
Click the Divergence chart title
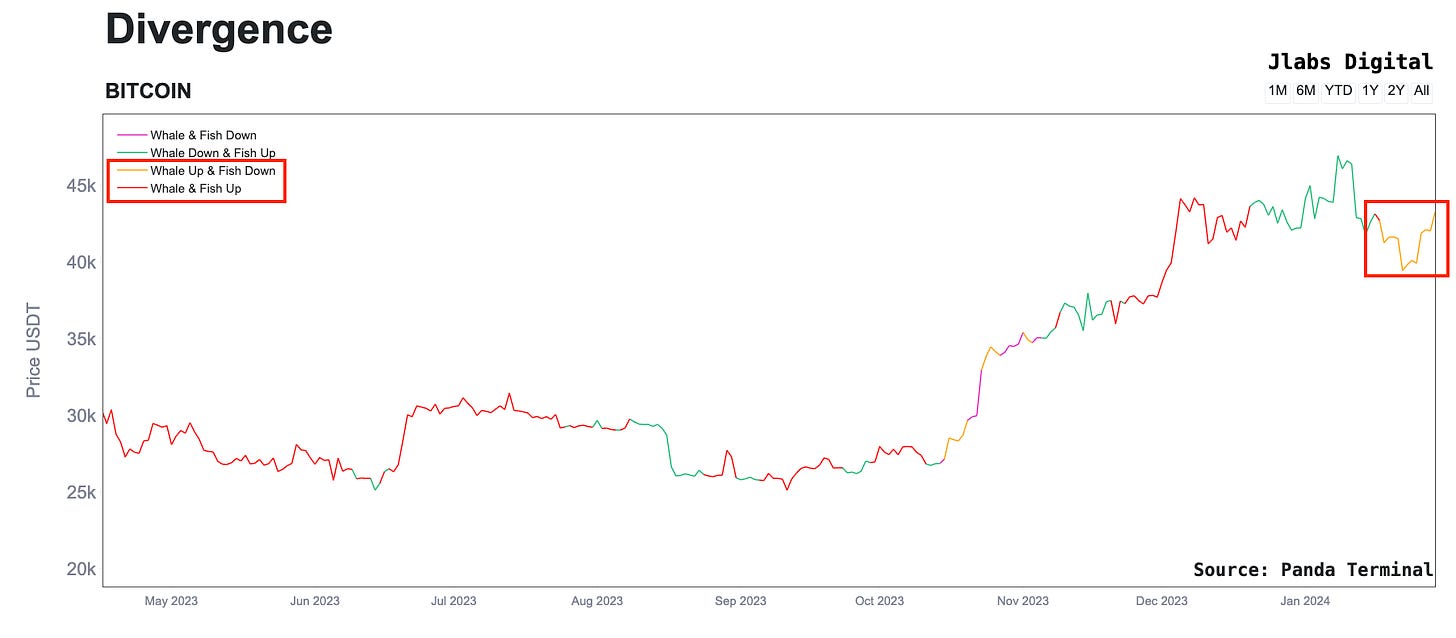tap(218, 28)
